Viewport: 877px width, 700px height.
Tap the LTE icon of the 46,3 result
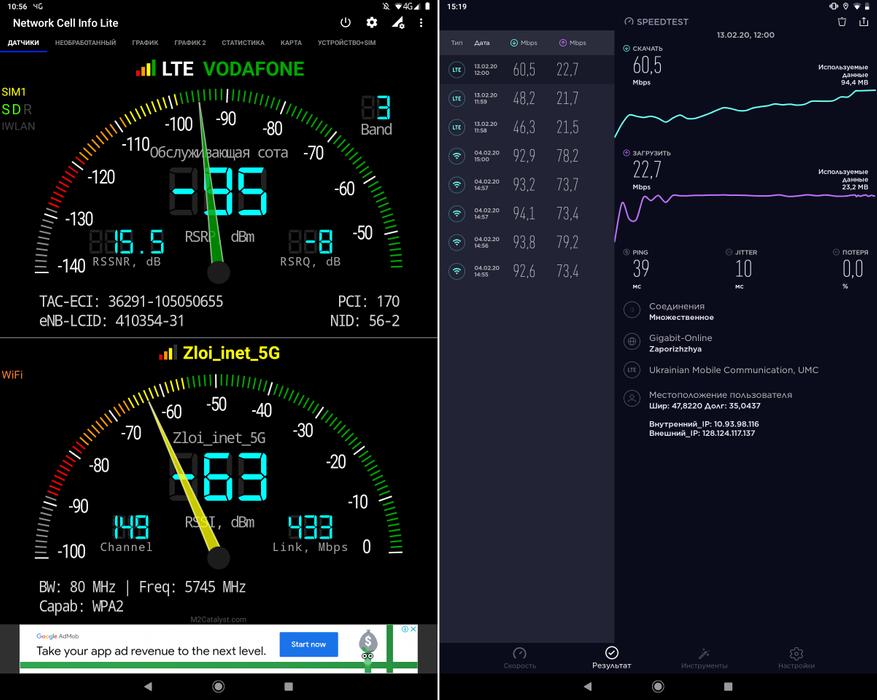[x=457, y=127]
